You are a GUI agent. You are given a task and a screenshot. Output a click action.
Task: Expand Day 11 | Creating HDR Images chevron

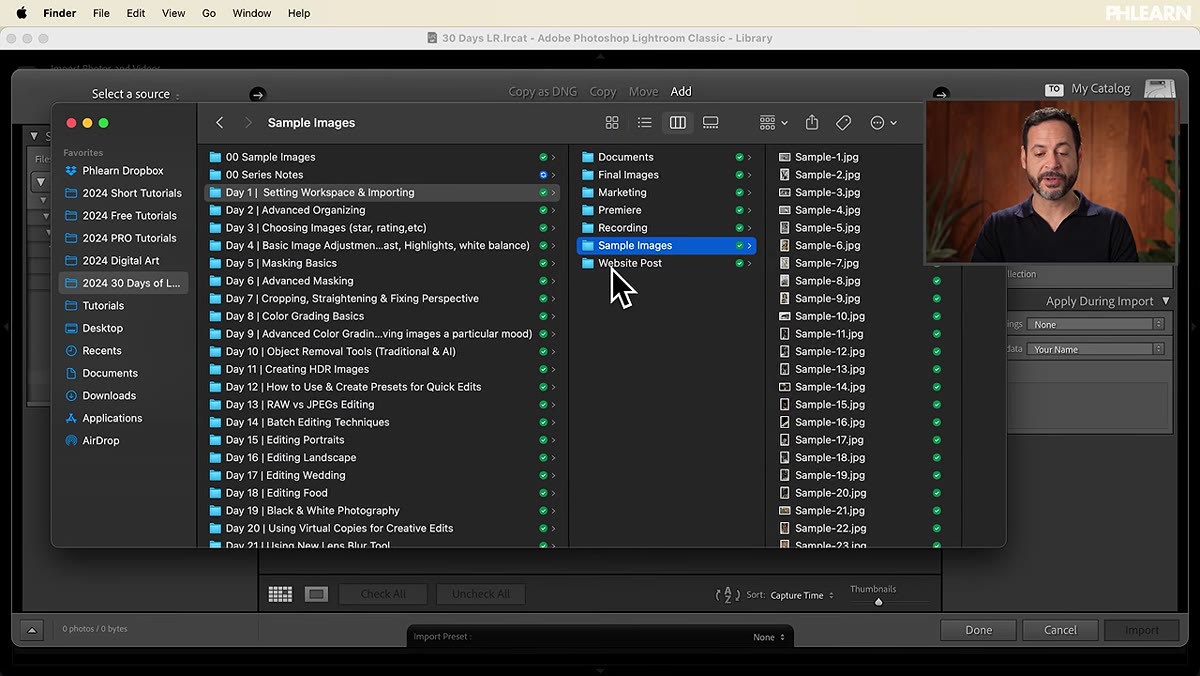(x=553, y=369)
